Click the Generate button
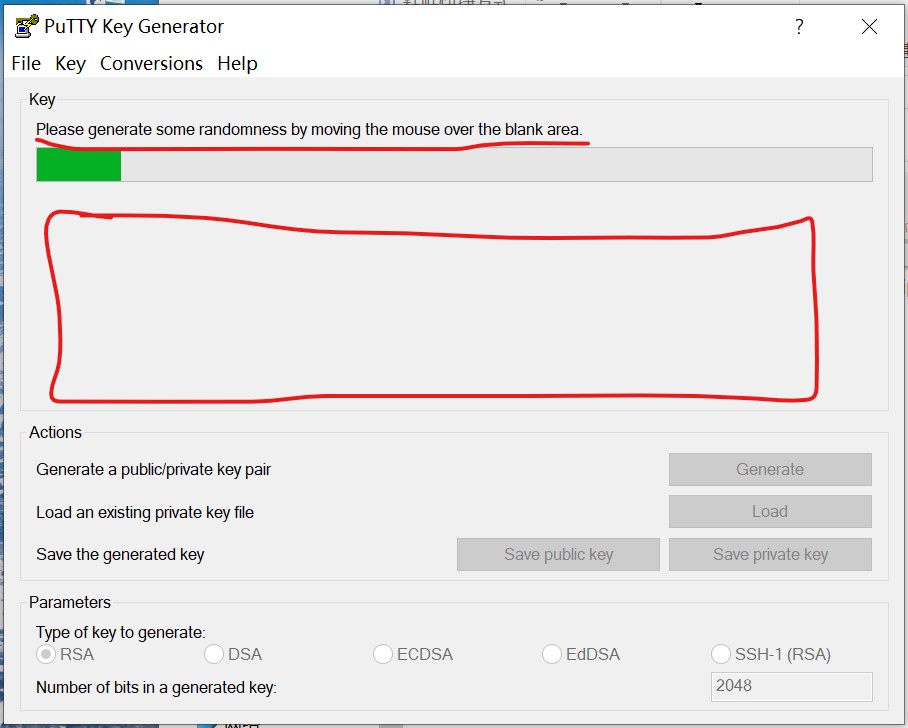Screen dimensions: 908x728 (770, 469)
